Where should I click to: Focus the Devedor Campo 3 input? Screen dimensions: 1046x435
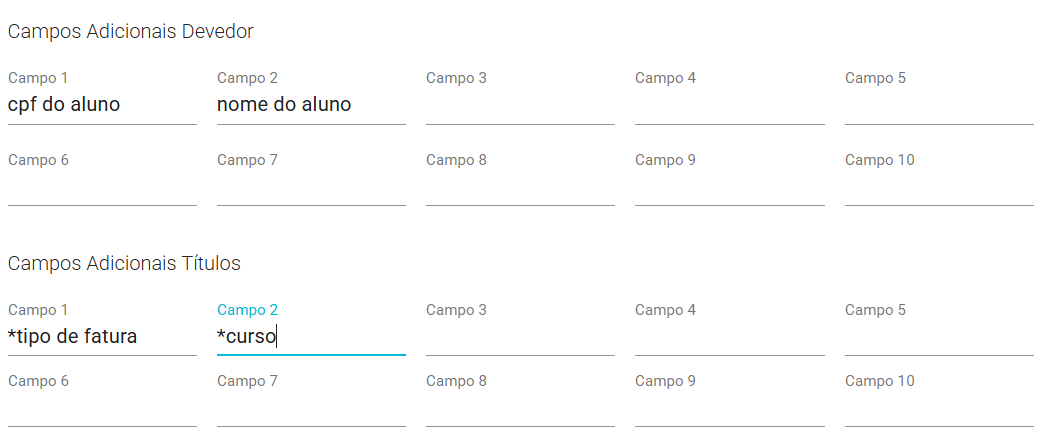pyautogui.click(x=520, y=105)
